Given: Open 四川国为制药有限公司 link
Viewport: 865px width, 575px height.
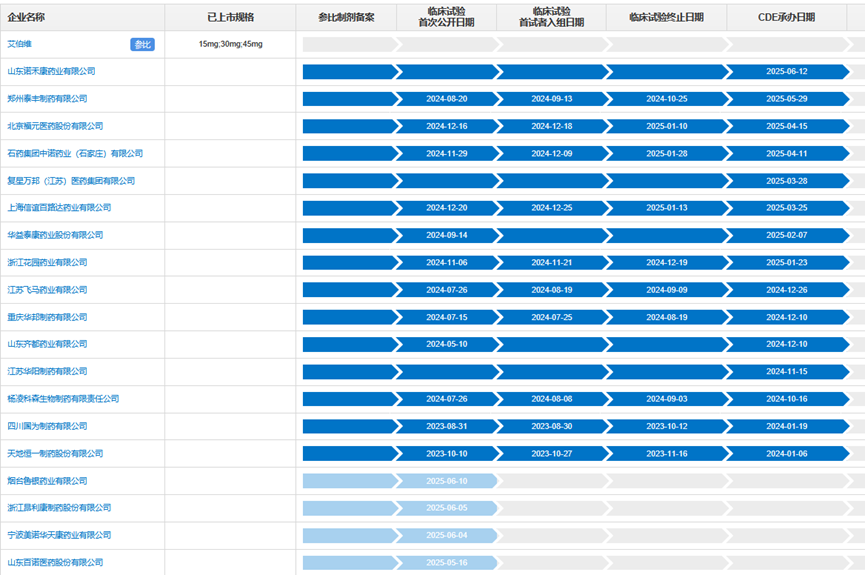Looking at the screenshot, I should click(x=47, y=426).
